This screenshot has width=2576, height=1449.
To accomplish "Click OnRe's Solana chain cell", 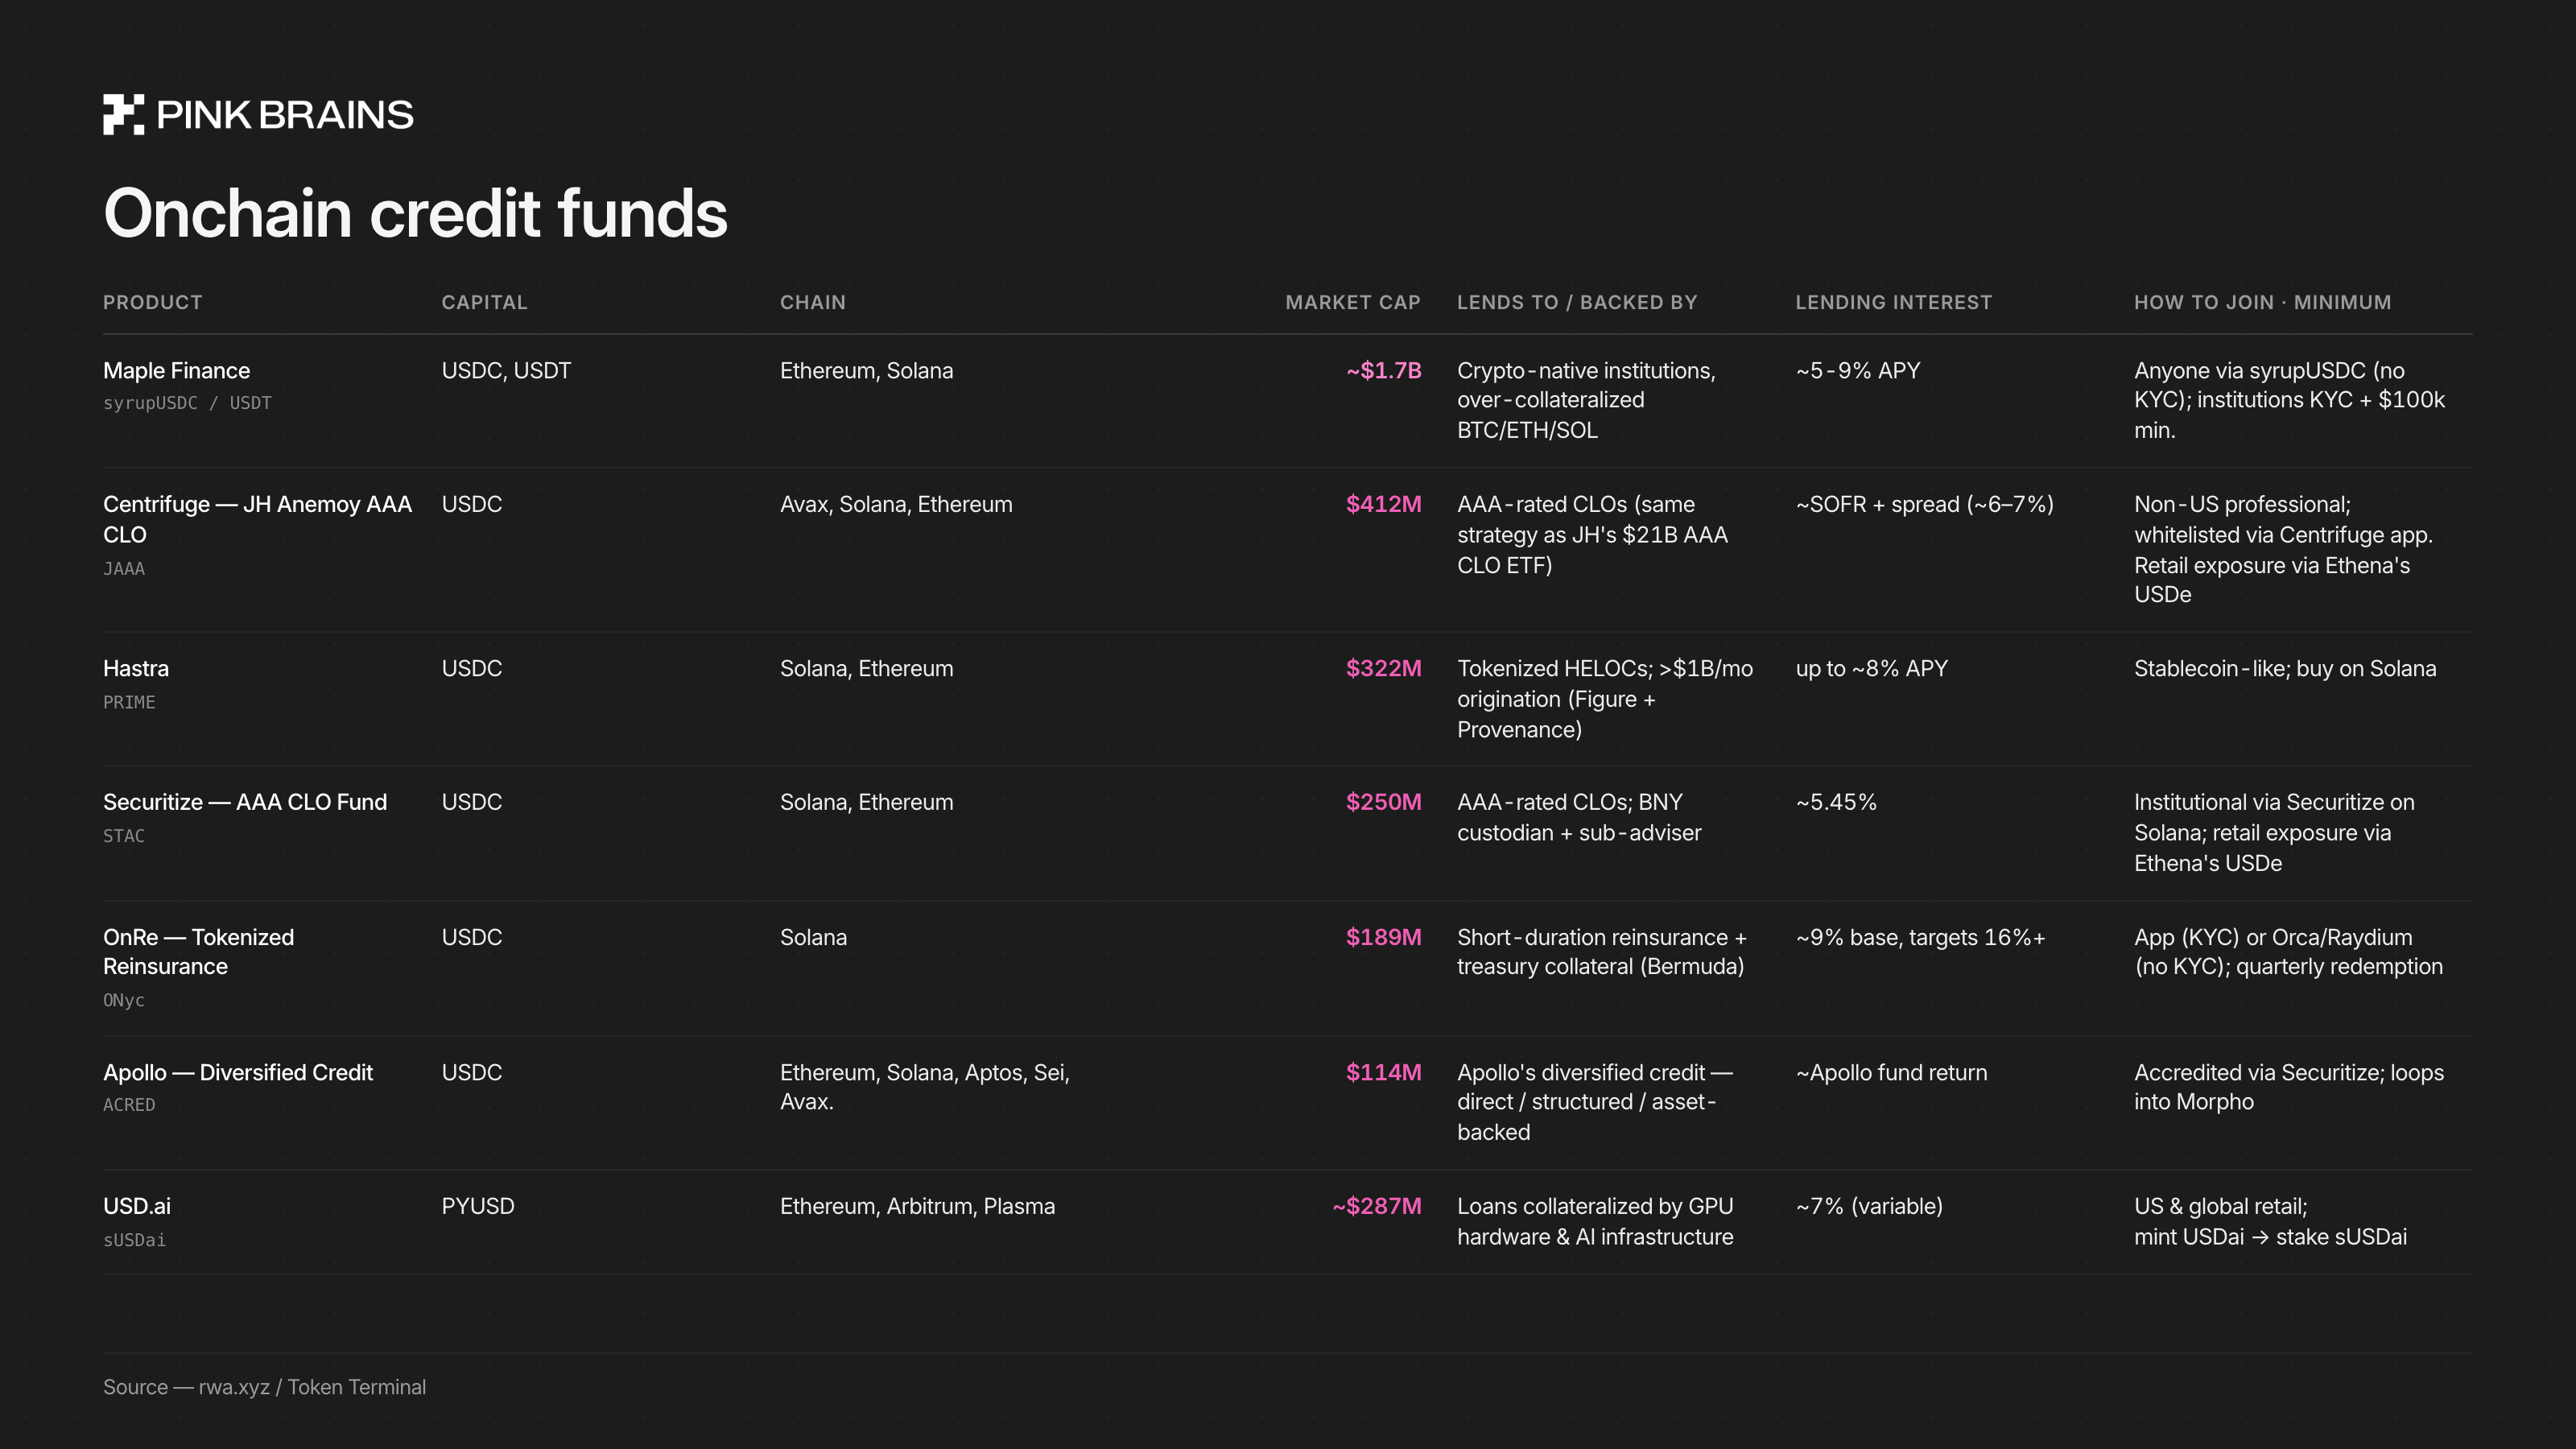I will (813, 937).
